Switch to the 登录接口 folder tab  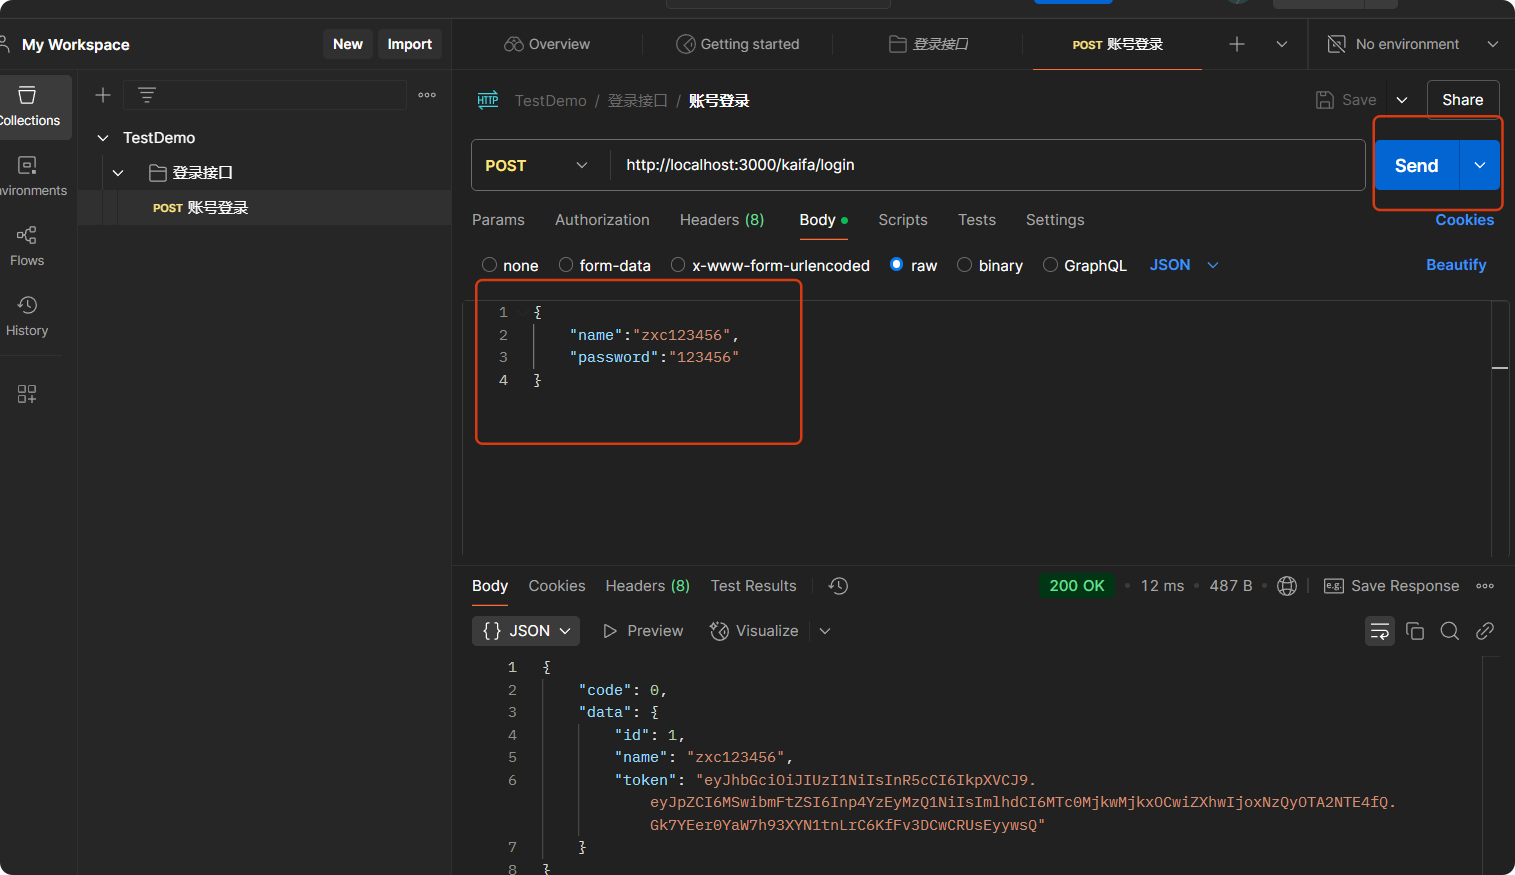[929, 44]
